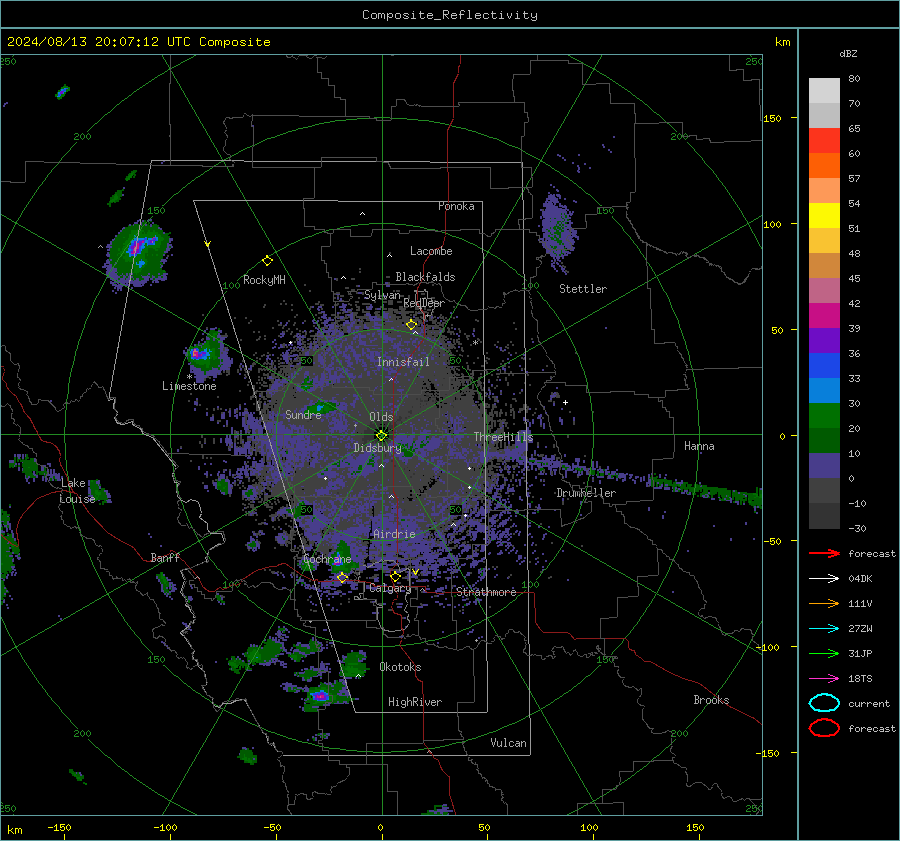Click the Okotoks label
The width and height of the screenshot is (900, 841).
click(400, 667)
